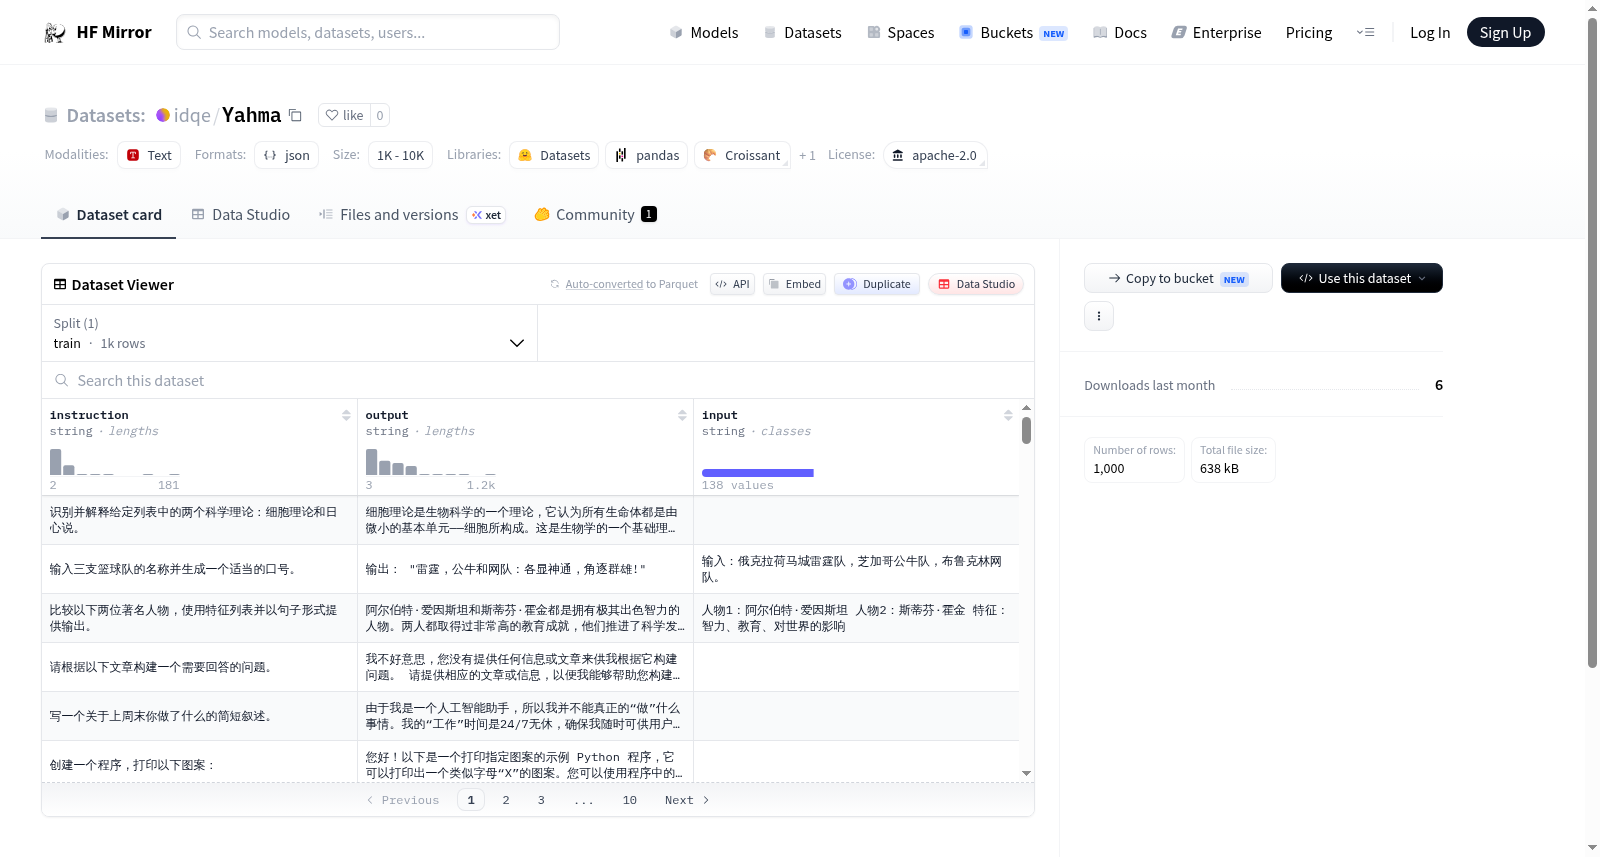Screen dimensions: 1600x857
Task: Open the Croissant library tag
Action: coord(742,155)
